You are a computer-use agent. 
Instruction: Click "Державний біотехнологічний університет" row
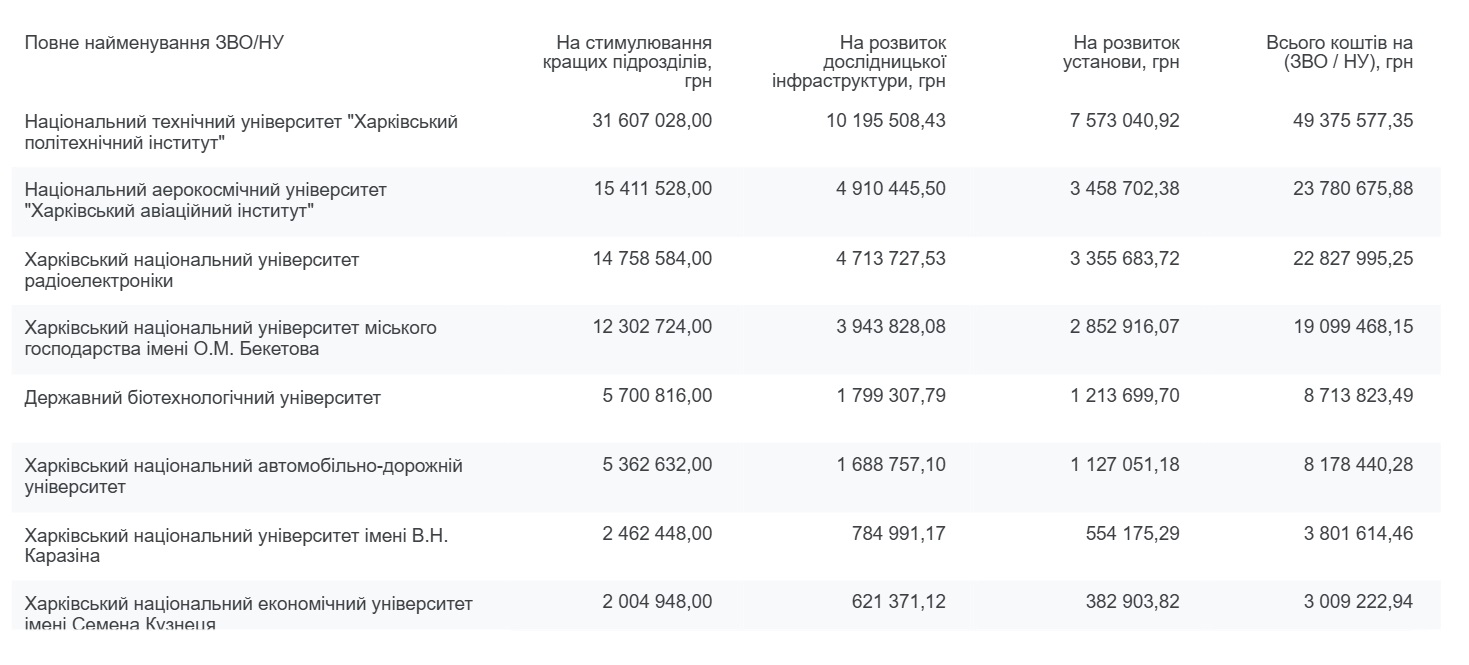point(203,398)
